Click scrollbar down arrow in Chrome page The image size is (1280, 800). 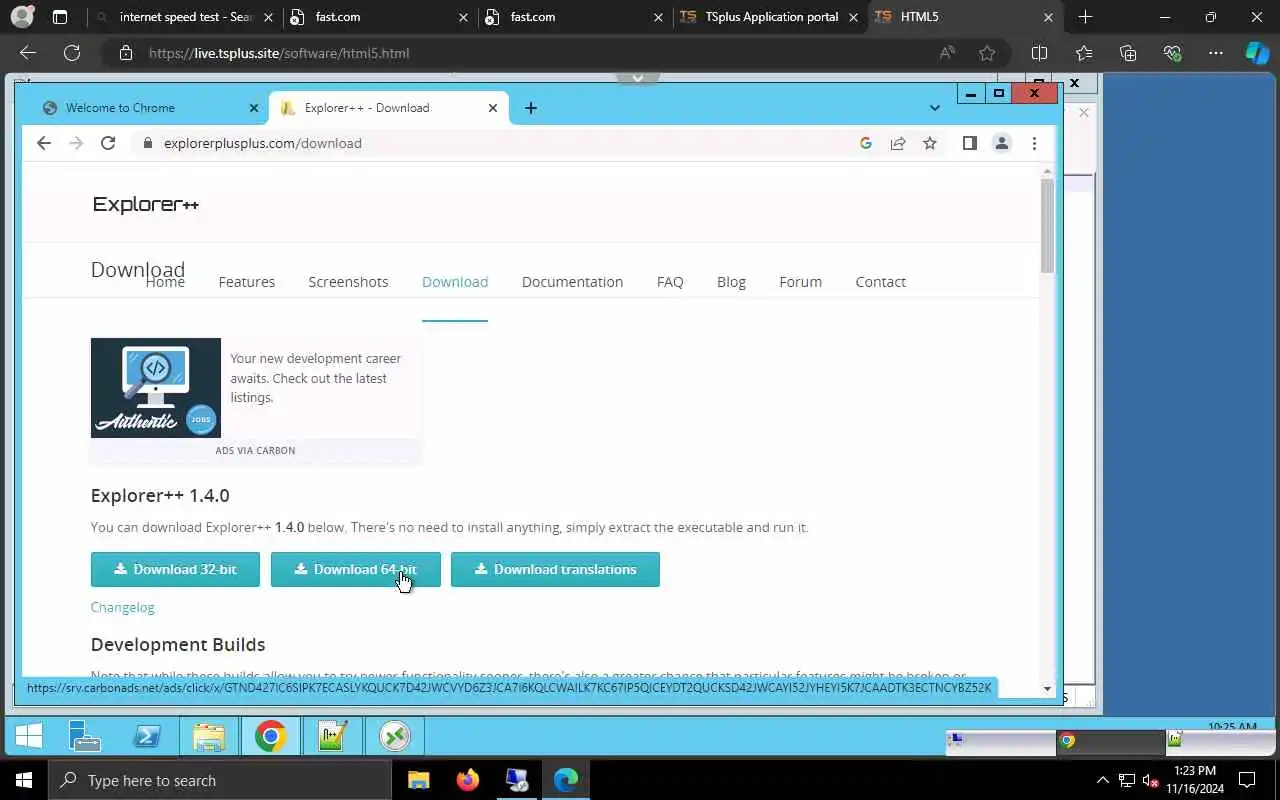1047,688
